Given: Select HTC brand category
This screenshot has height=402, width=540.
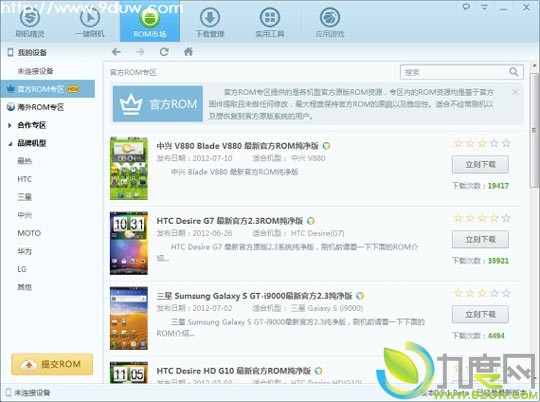Looking at the screenshot, I should pyautogui.click(x=24, y=179).
